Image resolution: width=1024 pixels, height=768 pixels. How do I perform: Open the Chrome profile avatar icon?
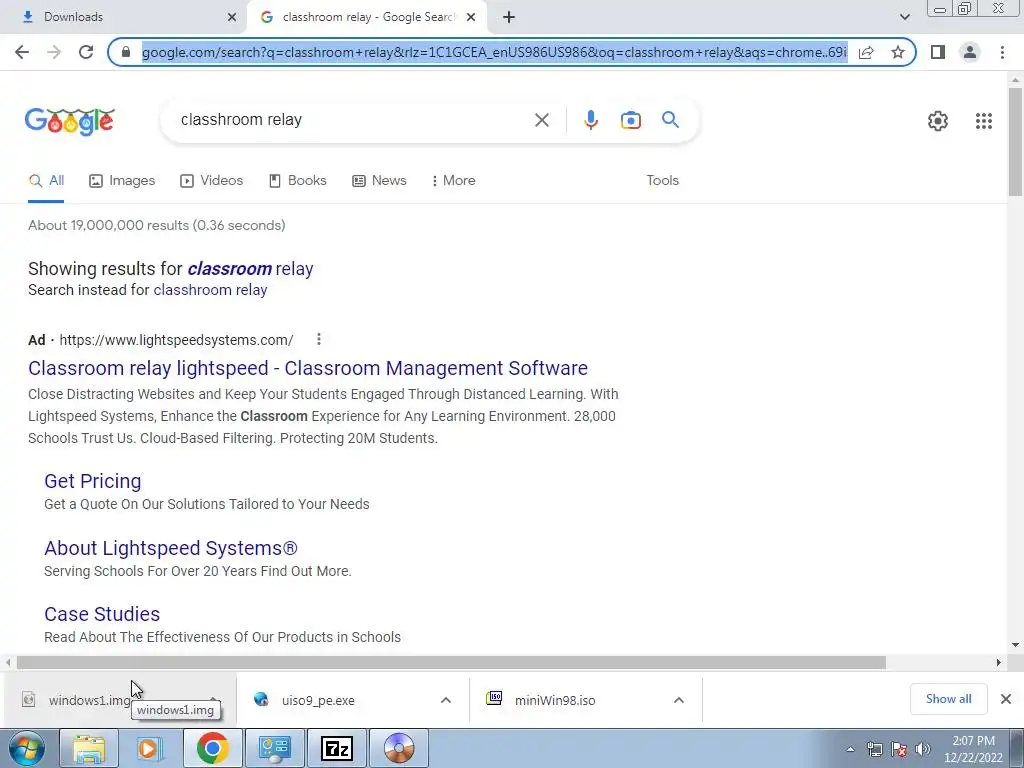point(970,52)
